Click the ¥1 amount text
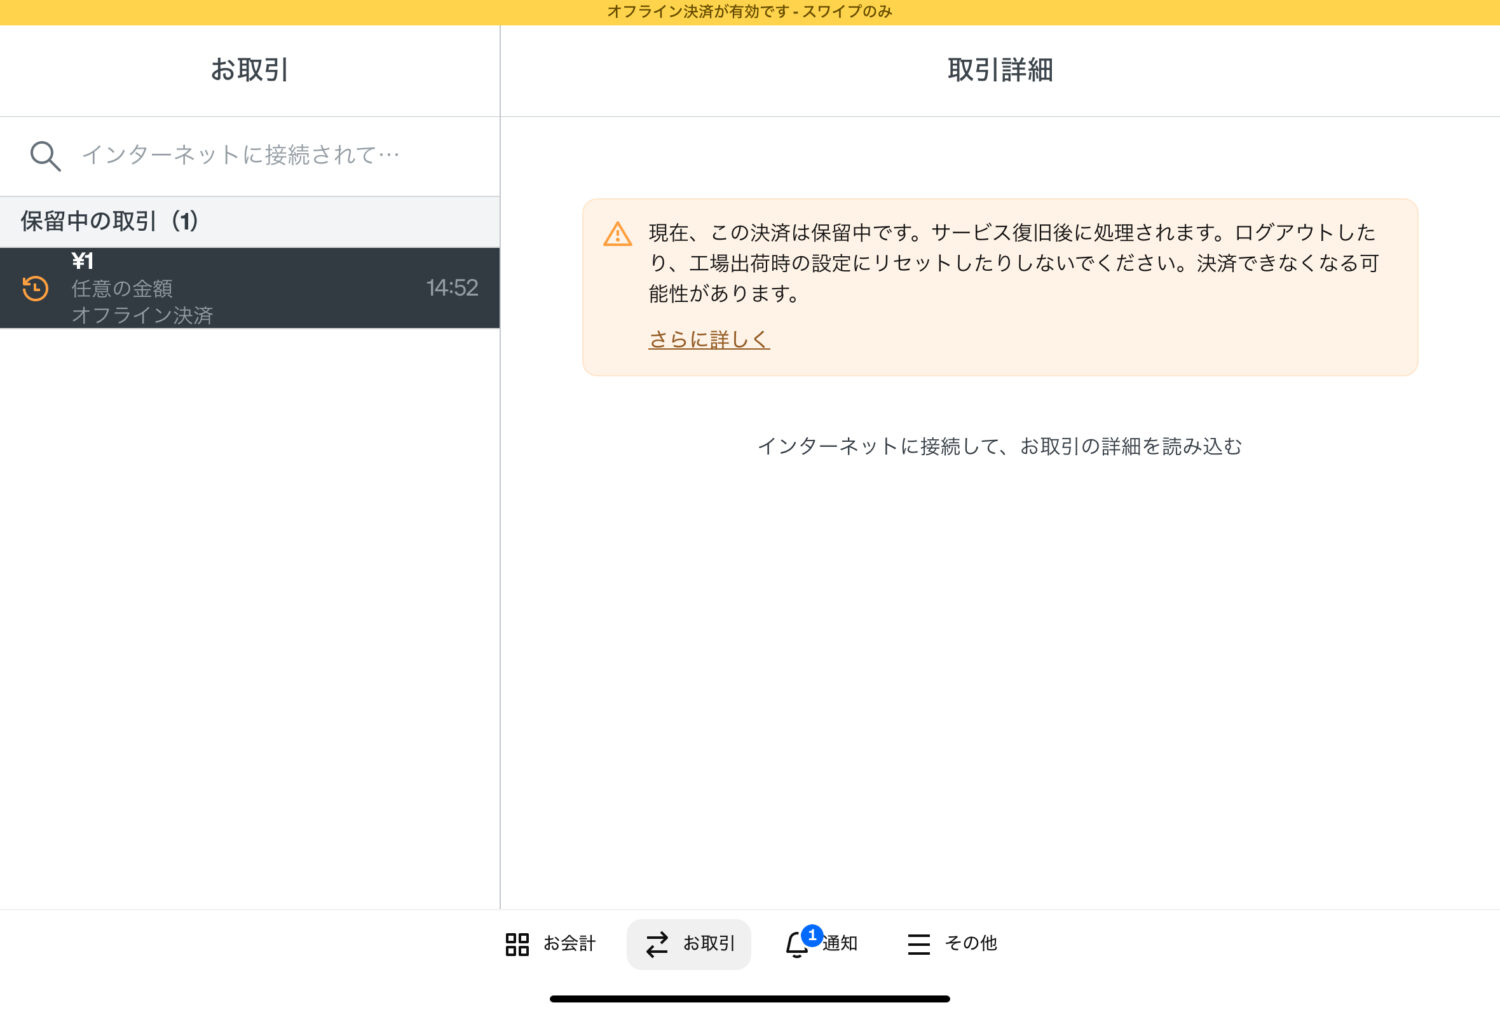1500x1012 pixels. pyautogui.click(x=83, y=261)
